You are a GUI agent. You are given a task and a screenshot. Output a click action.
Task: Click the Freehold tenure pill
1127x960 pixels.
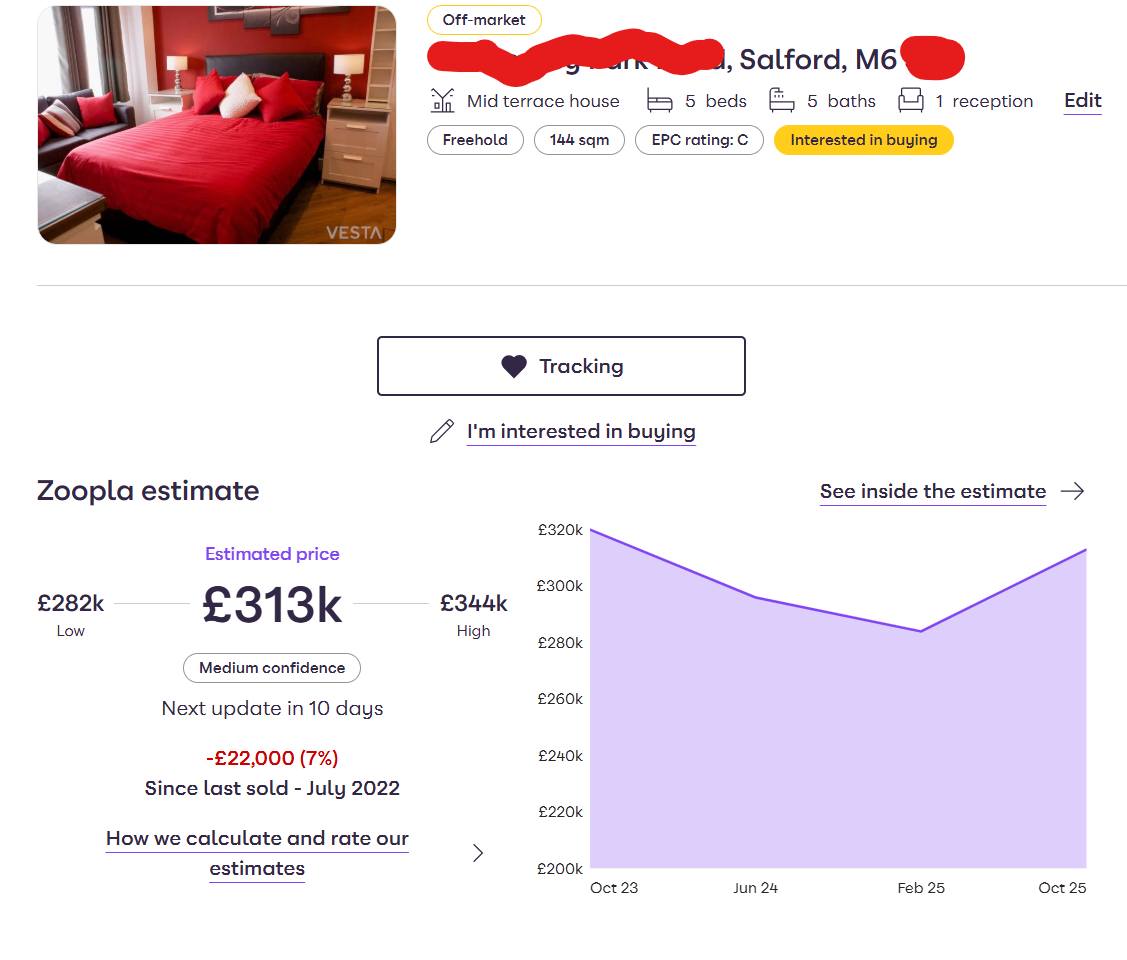(475, 140)
